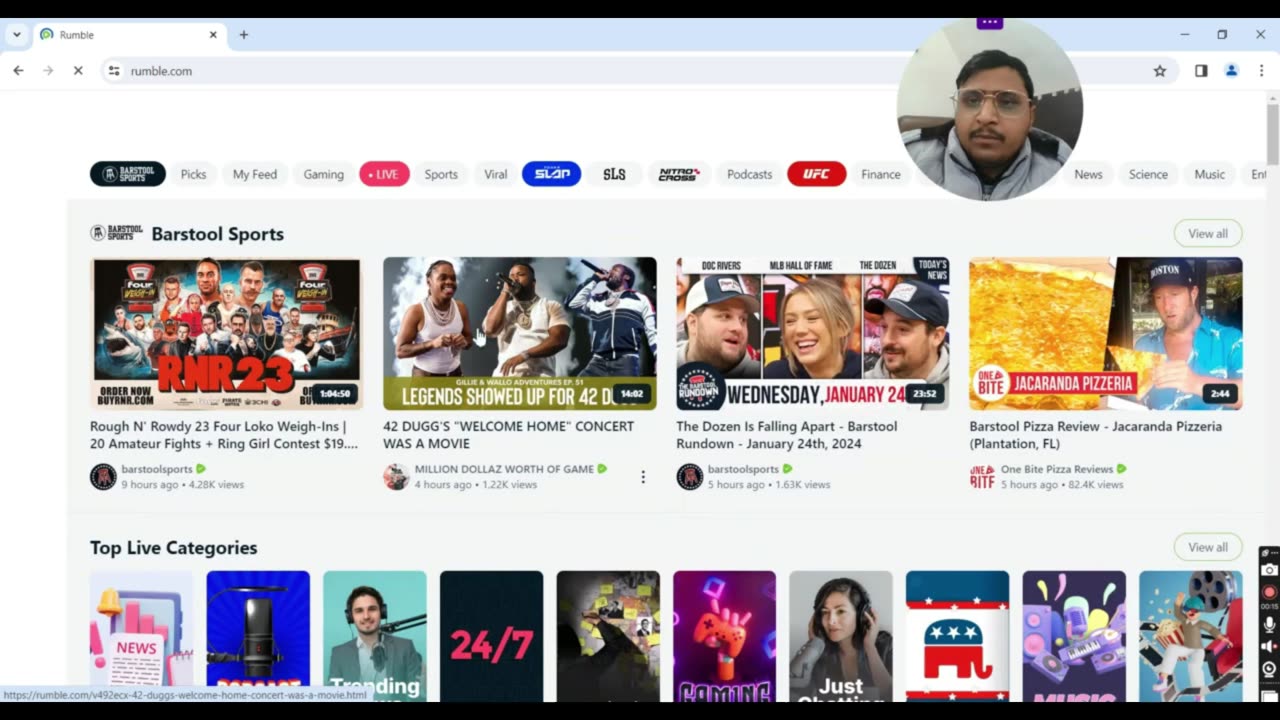
Task: Open MILLION DOLLAZ WORTH OF GAME channel
Action: (504, 469)
